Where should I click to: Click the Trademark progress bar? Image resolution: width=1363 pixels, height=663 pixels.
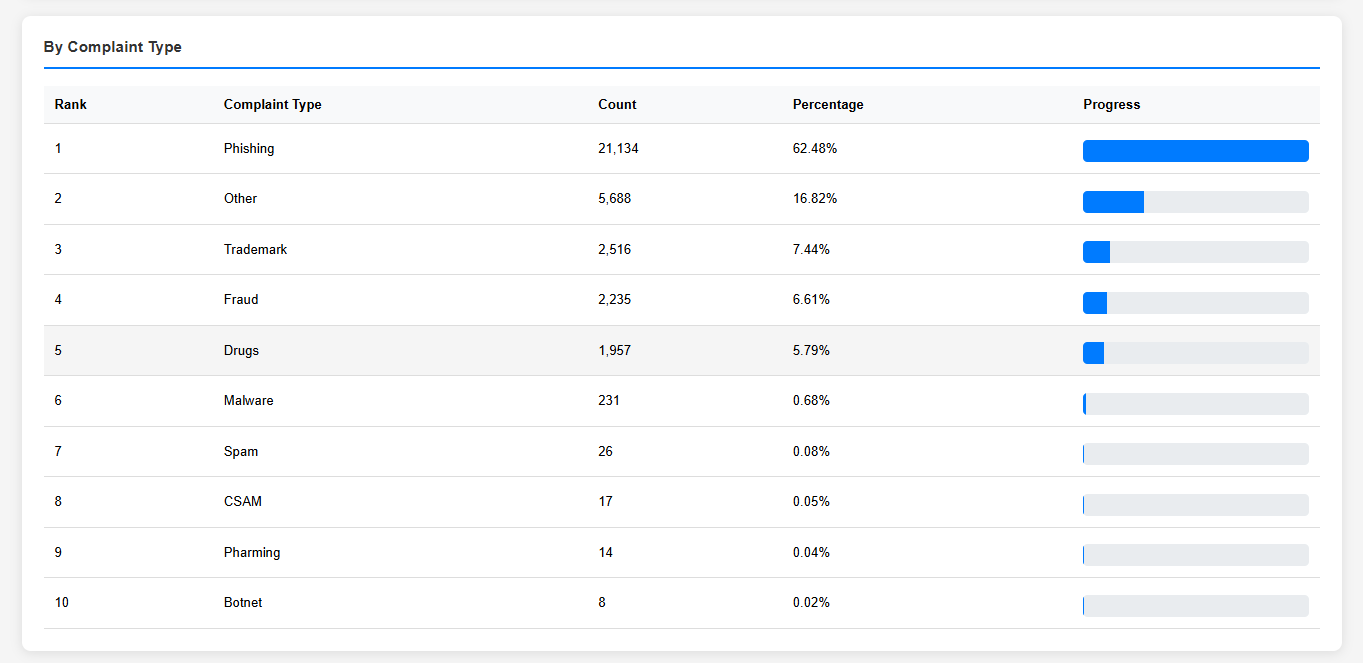point(1195,252)
